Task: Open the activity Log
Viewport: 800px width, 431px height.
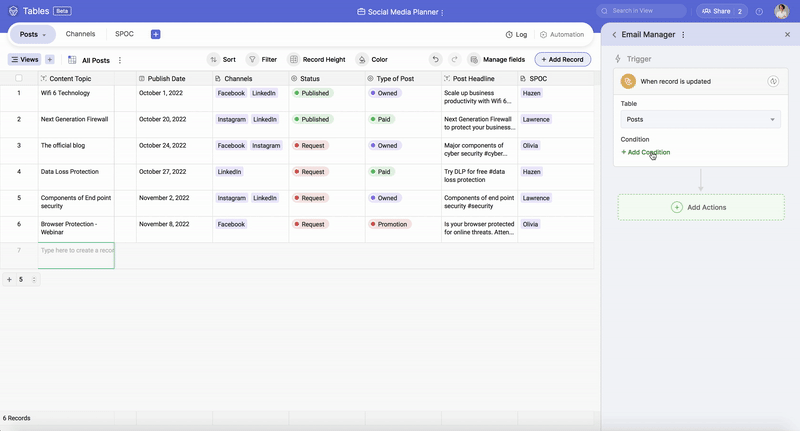Action: [x=516, y=34]
